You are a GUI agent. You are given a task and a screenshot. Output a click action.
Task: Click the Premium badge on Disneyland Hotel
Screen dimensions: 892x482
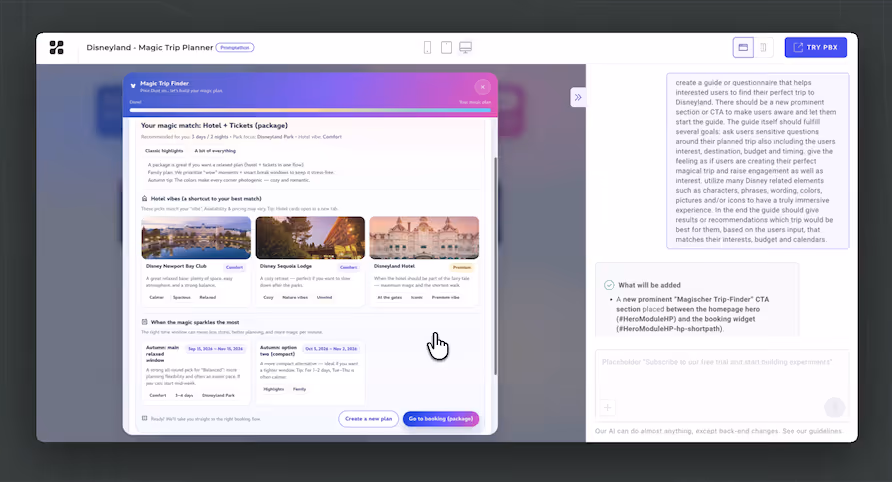(x=462, y=267)
